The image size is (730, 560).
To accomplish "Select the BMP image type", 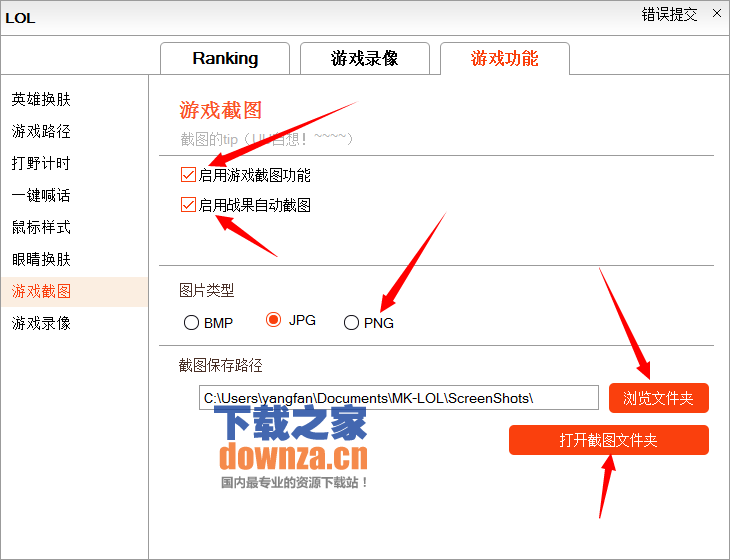I will coord(191,323).
